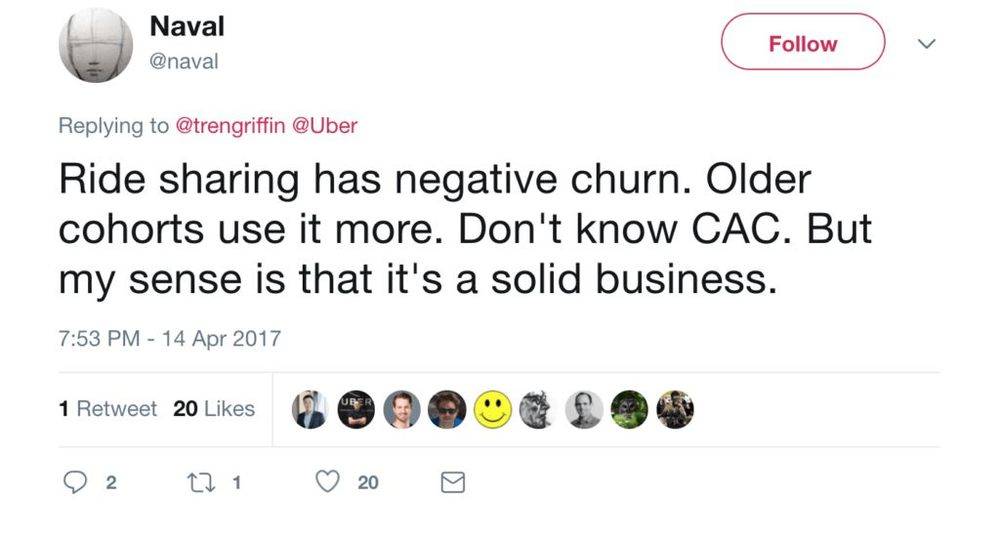Click the reply speech bubble icon
This screenshot has height=539, width=1000.
[75, 482]
